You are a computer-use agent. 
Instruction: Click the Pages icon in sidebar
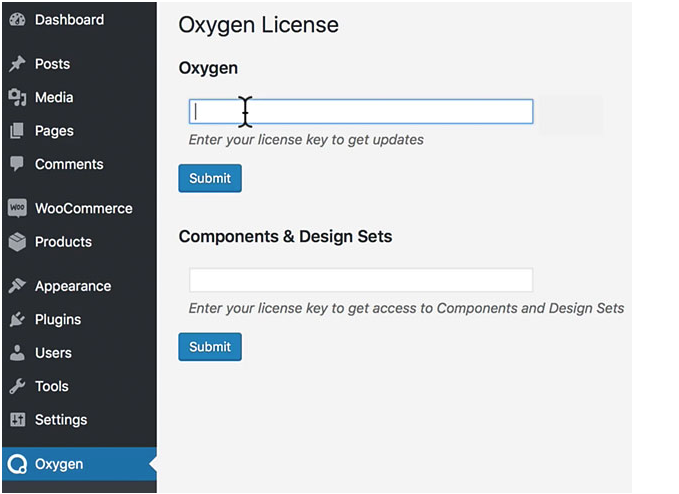[17, 130]
